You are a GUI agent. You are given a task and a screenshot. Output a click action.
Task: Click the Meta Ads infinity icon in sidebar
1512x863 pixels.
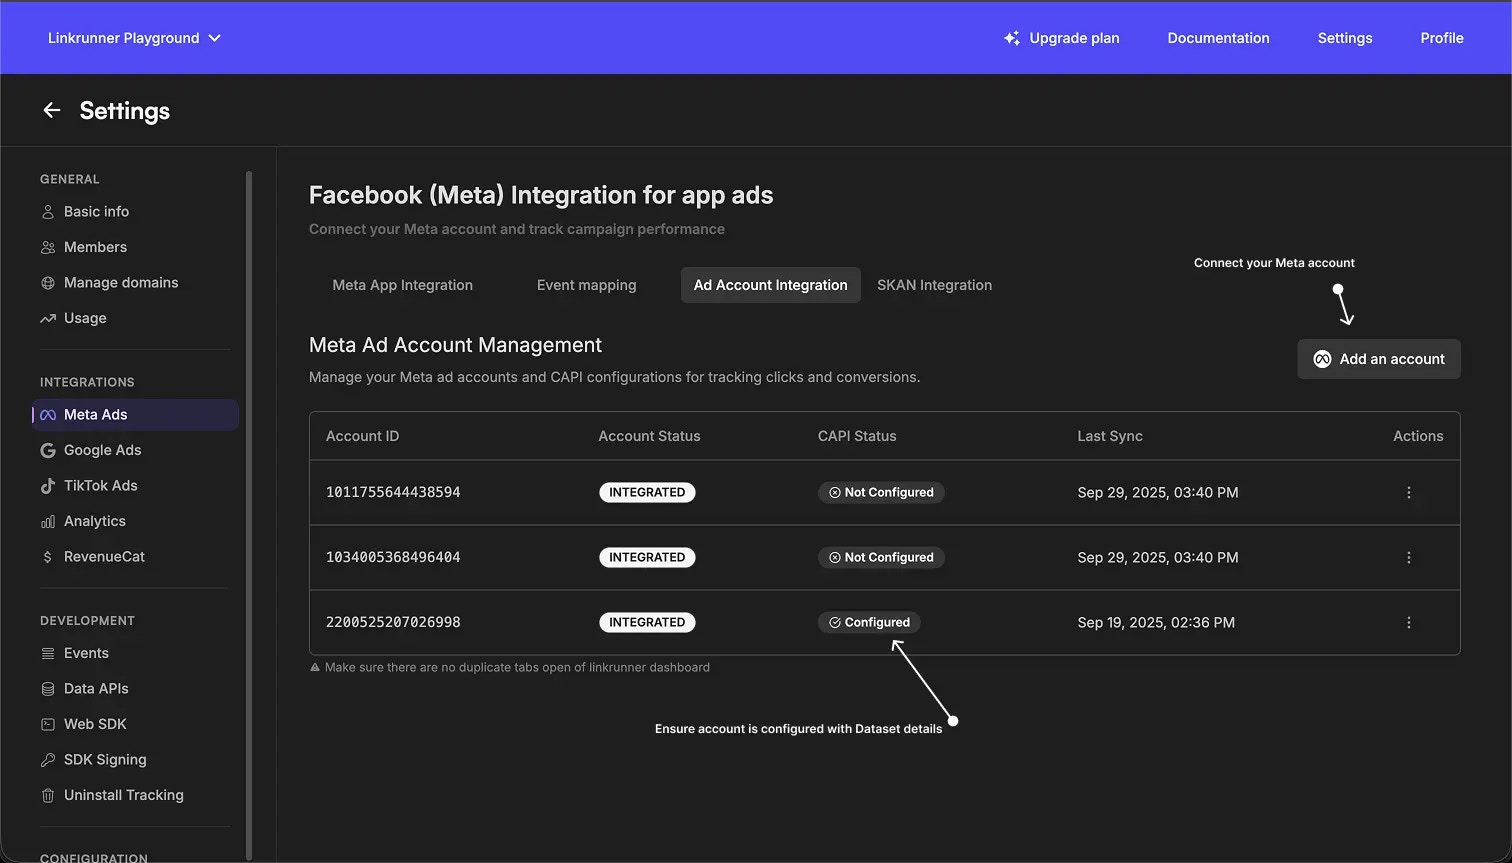click(46, 414)
